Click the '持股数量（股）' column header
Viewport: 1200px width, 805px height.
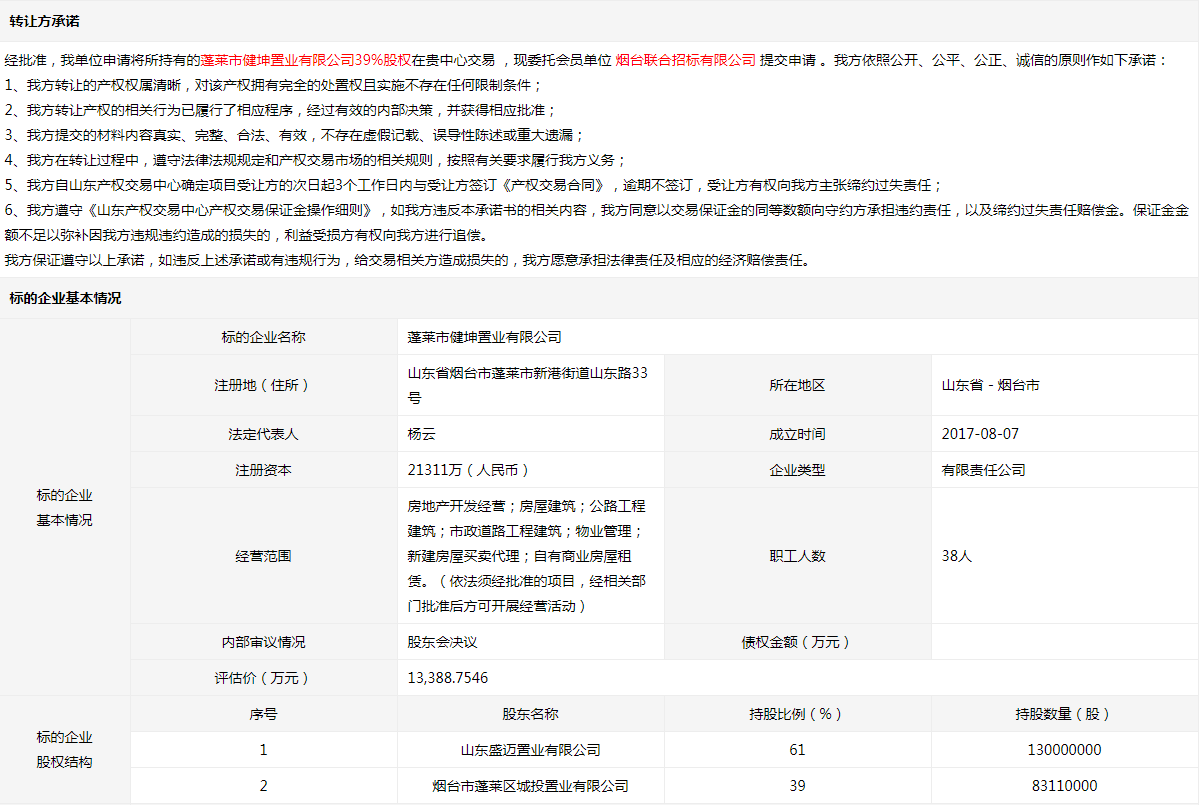(1065, 714)
